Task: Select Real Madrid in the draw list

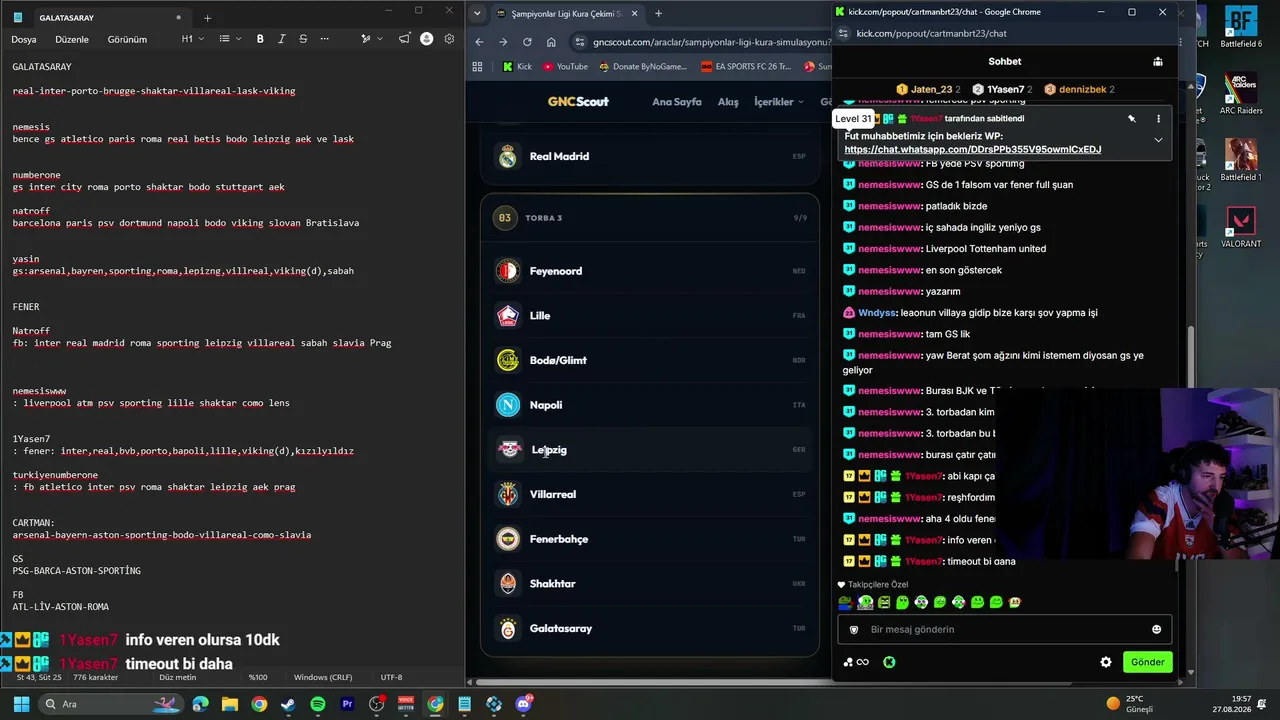Action: [x=650, y=157]
